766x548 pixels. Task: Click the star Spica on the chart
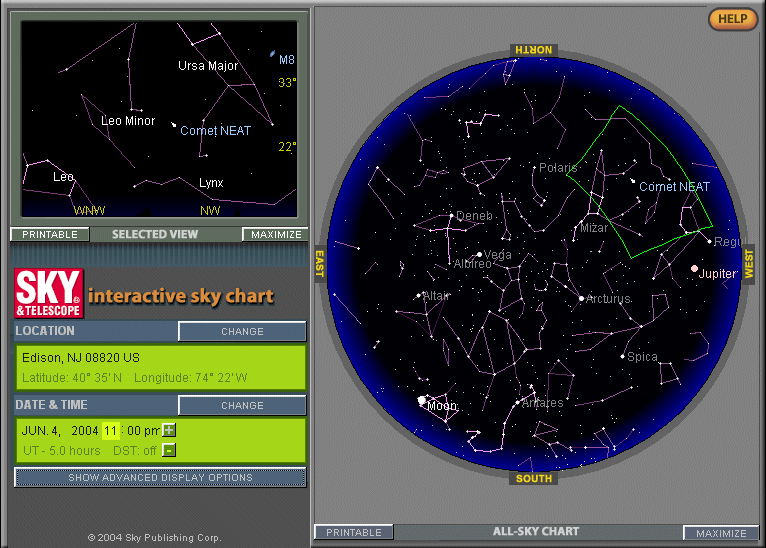622,357
